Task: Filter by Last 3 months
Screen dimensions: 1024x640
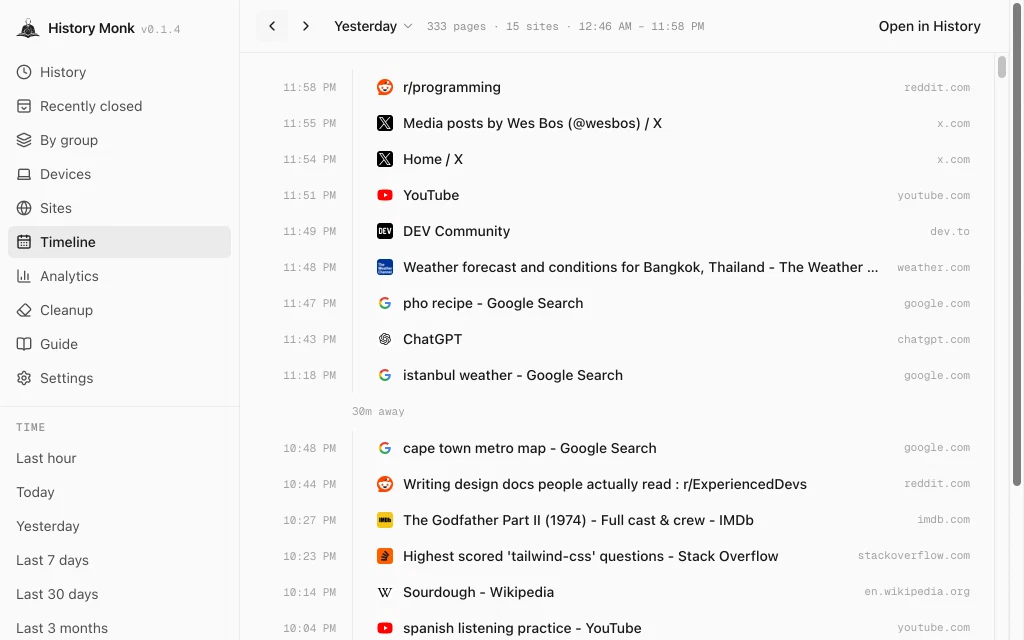Action: click(62, 628)
